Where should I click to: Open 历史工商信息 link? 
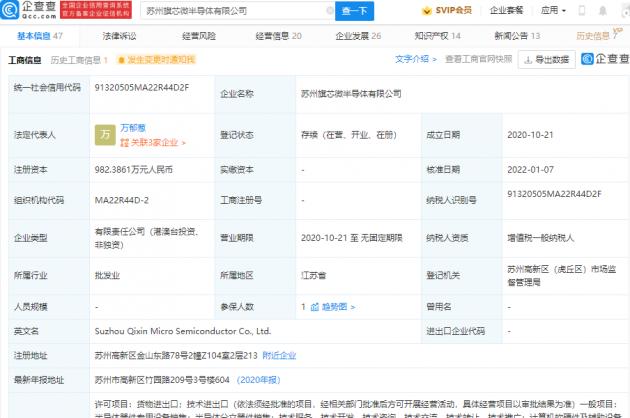[x=79, y=60]
